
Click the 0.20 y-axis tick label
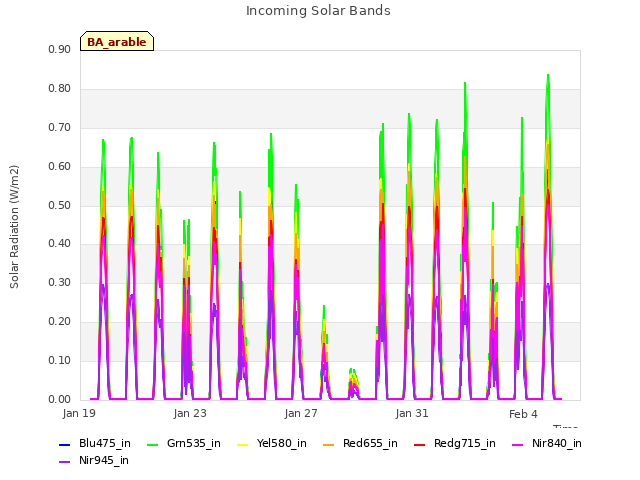tap(60, 322)
